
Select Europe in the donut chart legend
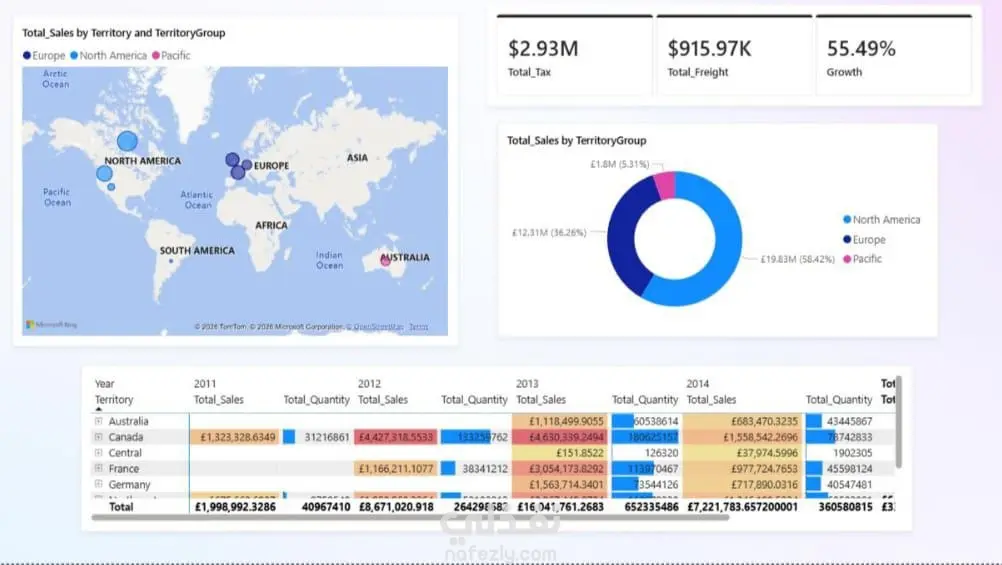pos(864,240)
